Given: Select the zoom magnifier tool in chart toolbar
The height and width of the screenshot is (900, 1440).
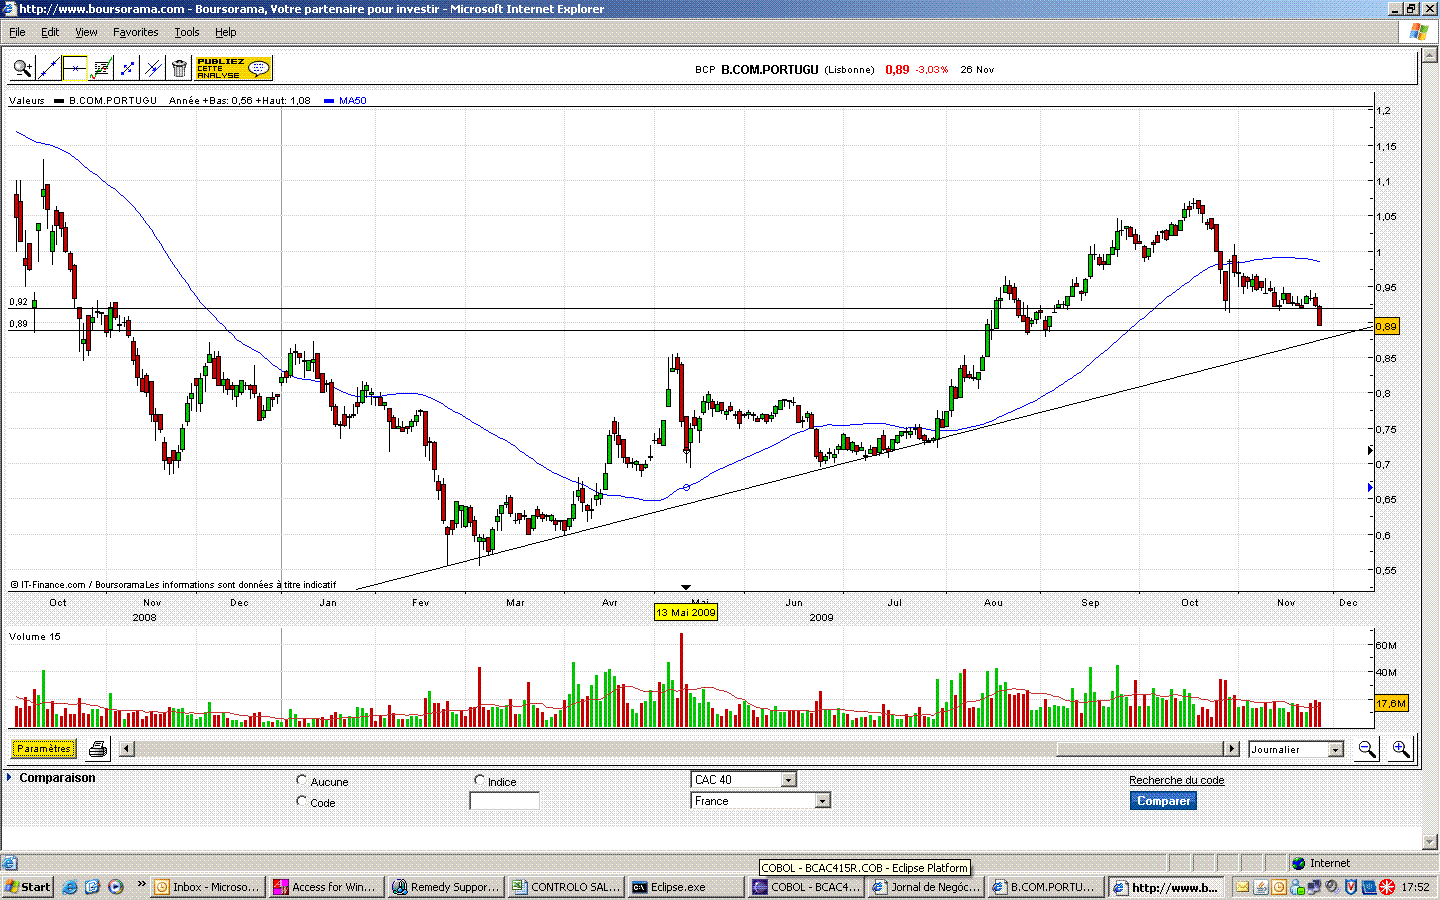Looking at the screenshot, I should [23, 68].
